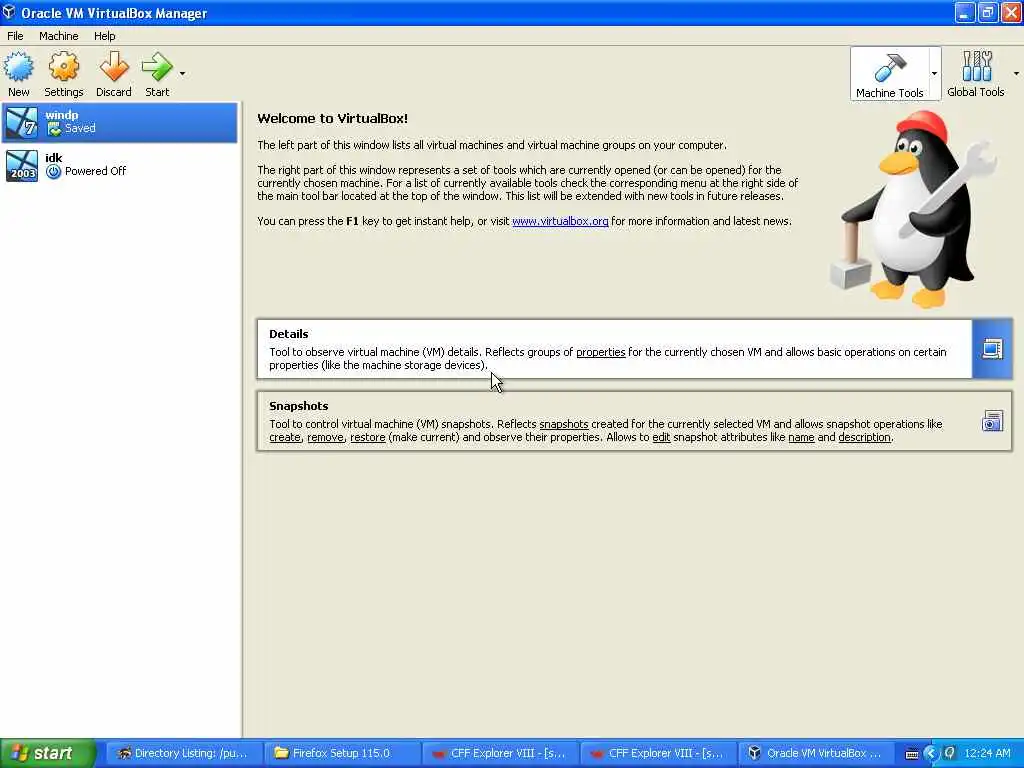This screenshot has width=1024, height=768.
Task: Open the Machine Tools hammer button
Action: point(889,74)
